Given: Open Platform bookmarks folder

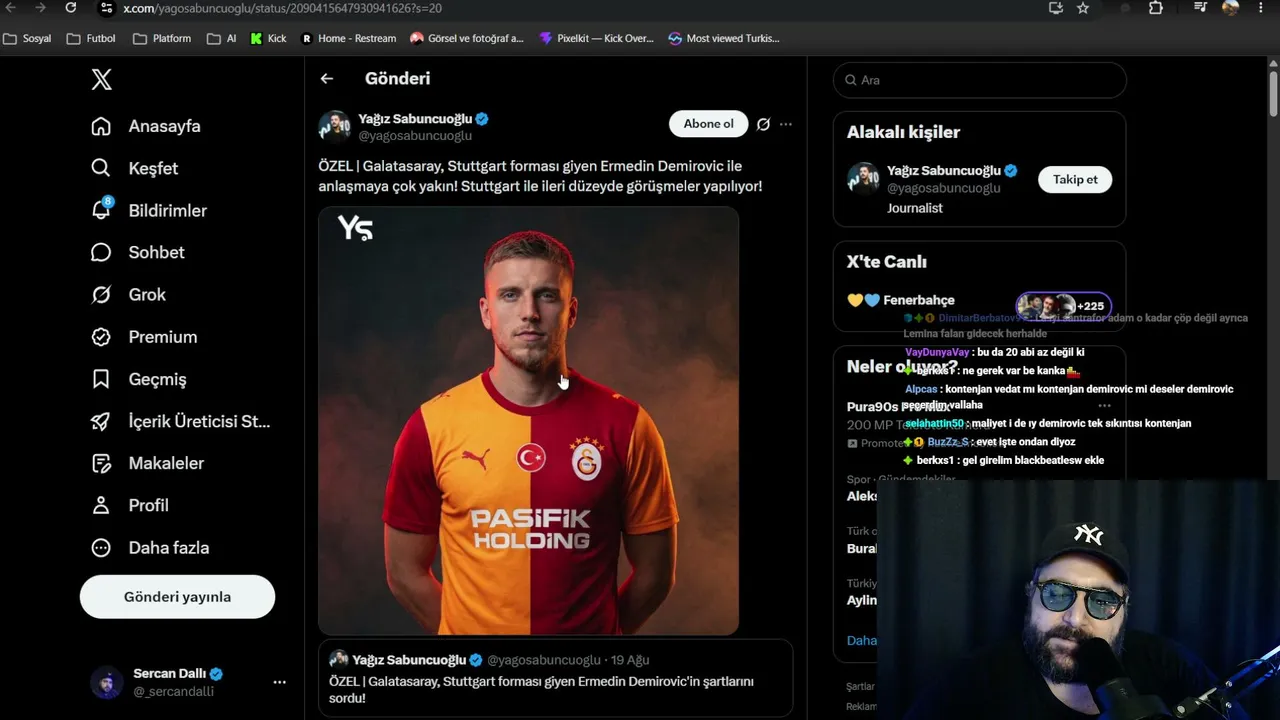Looking at the screenshot, I should pyautogui.click(x=162, y=39).
